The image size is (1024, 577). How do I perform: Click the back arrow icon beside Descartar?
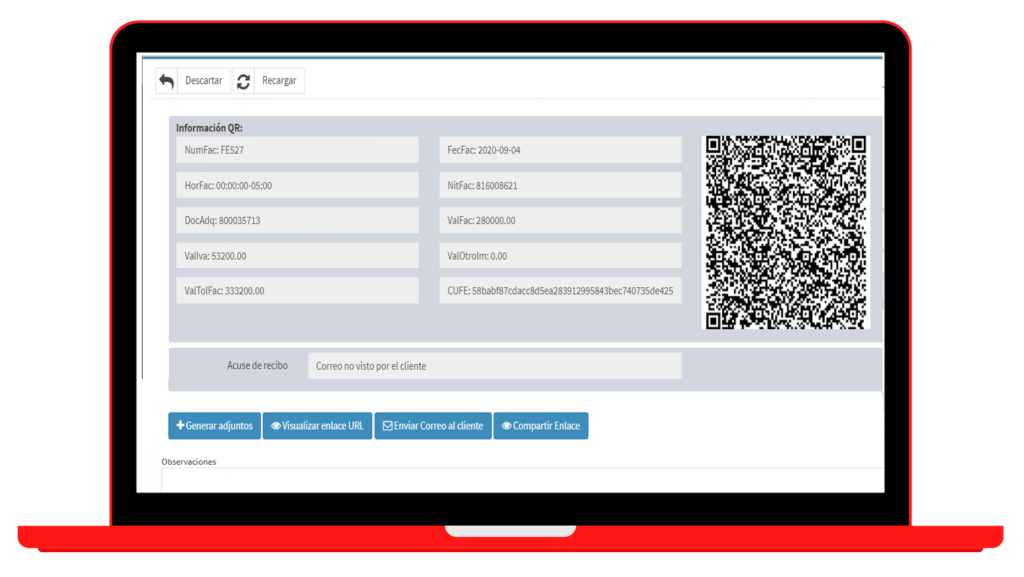click(x=167, y=81)
